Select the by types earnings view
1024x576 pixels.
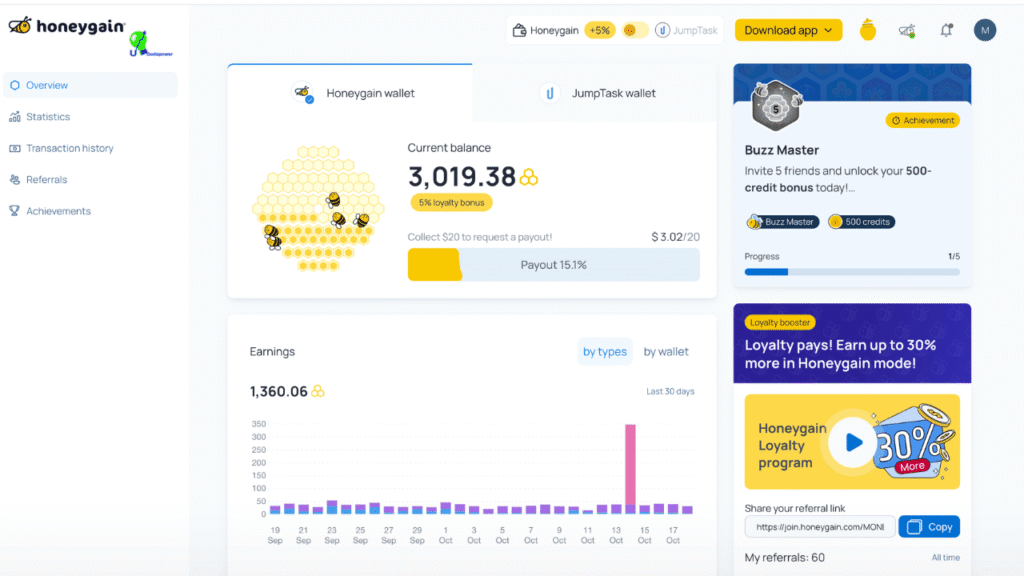point(605,351)
